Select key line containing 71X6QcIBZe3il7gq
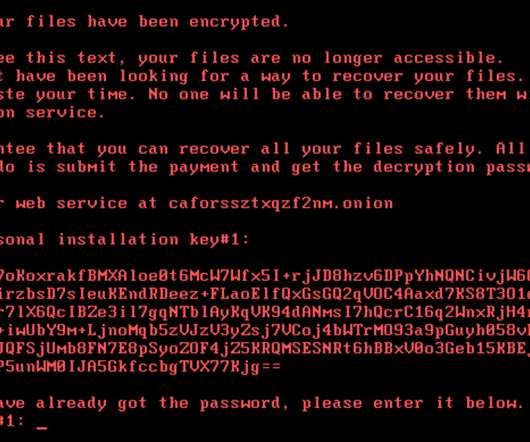 [265, 313]
